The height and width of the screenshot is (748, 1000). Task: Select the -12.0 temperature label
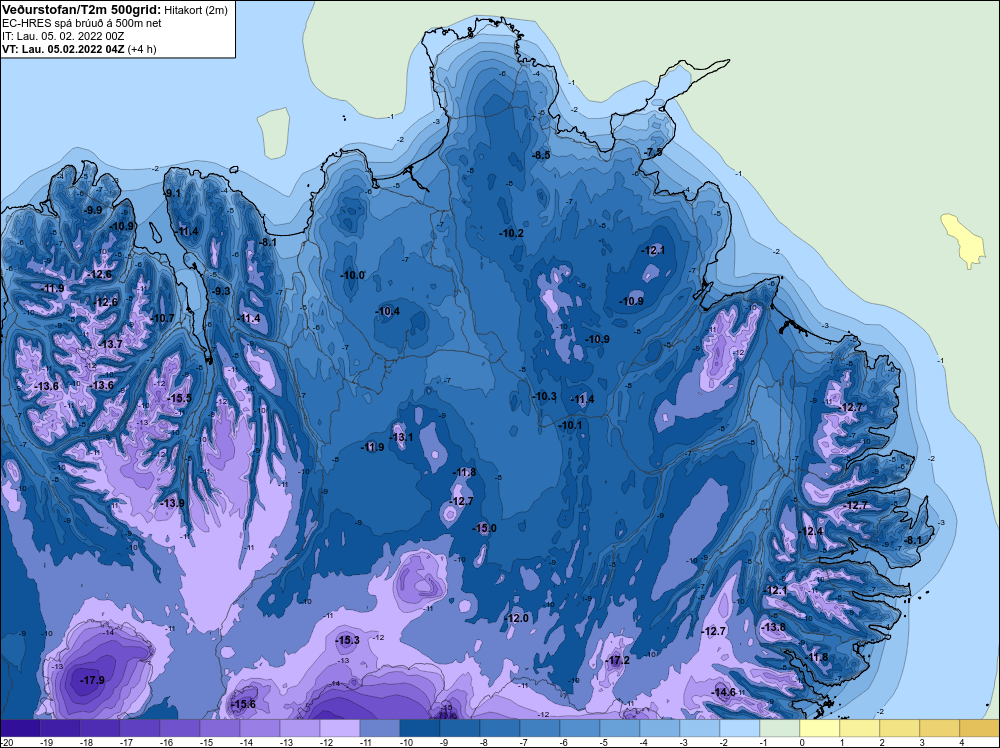click(x=517, y=618)
